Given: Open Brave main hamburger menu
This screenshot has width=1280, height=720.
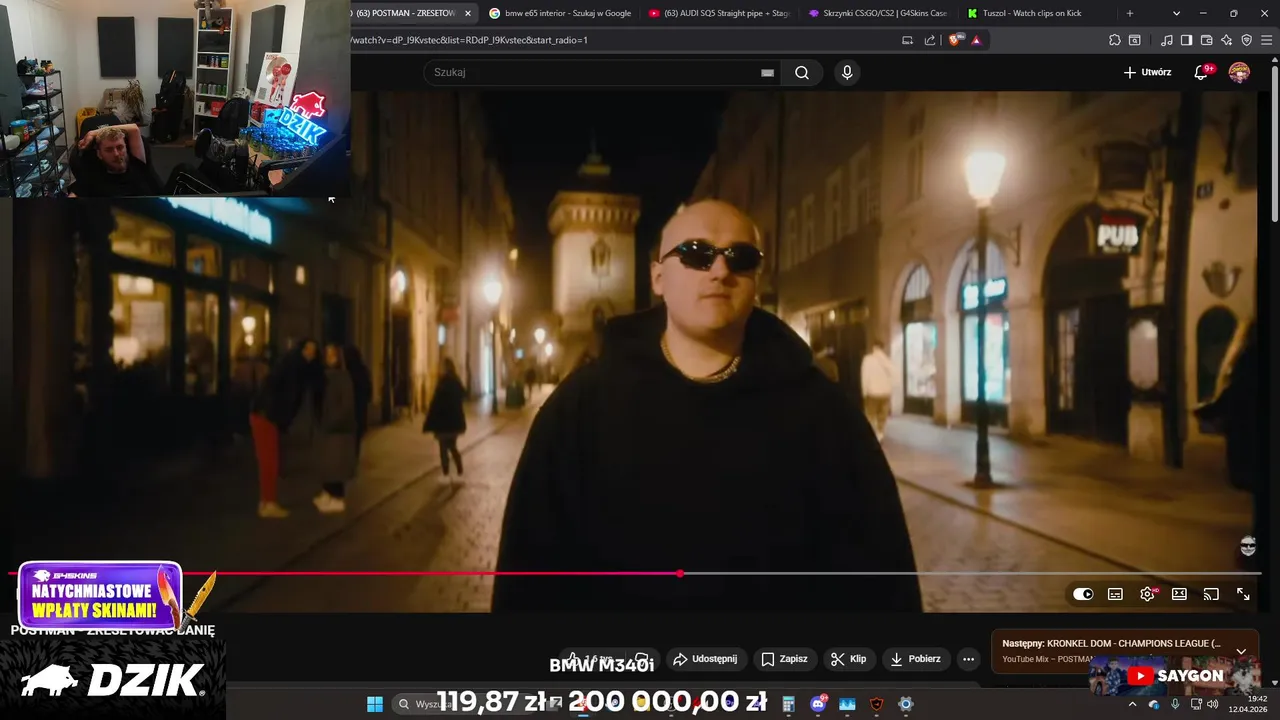Looking at the screenshot, I should [x=1266, y=40].
